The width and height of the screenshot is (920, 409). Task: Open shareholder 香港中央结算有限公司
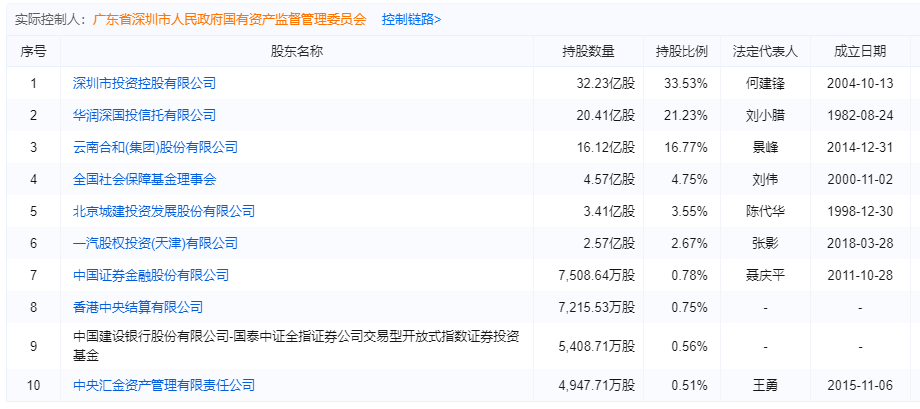pyautogui.click(x=138, y=306)
